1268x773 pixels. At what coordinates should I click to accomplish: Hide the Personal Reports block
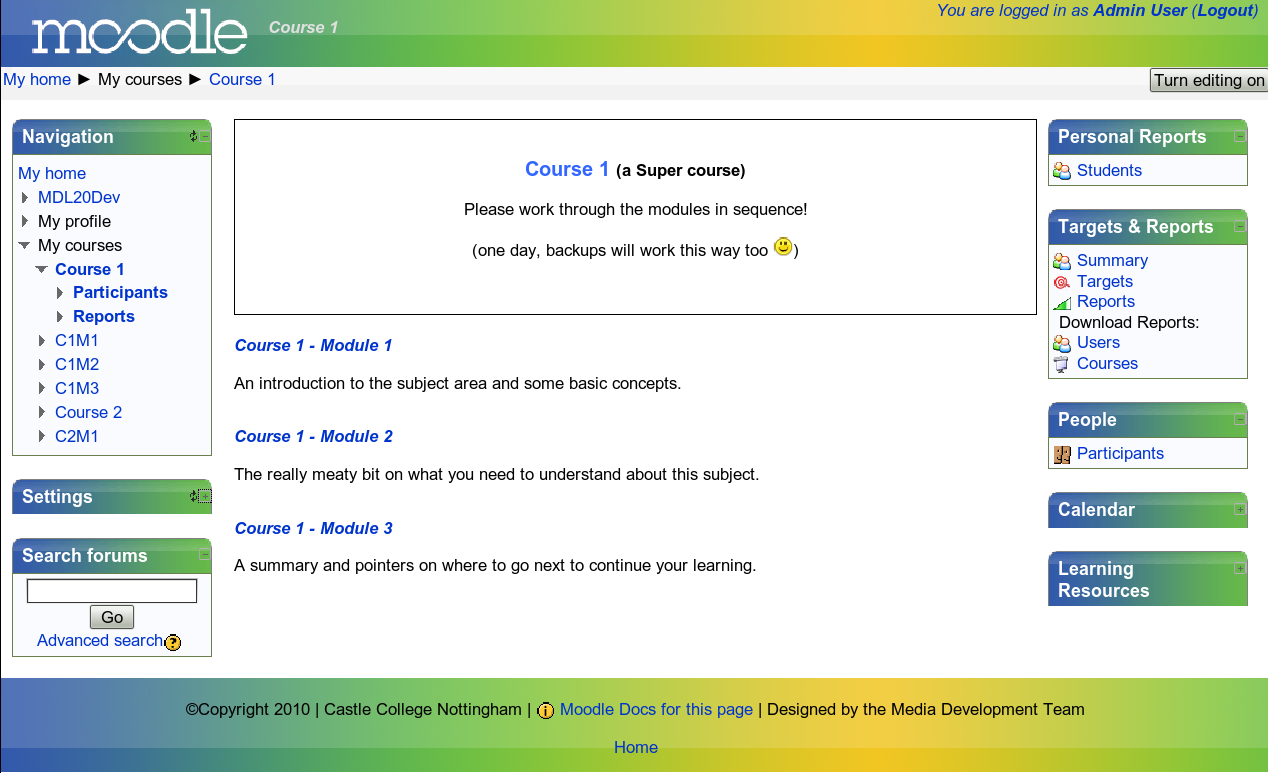(1240, 136)
